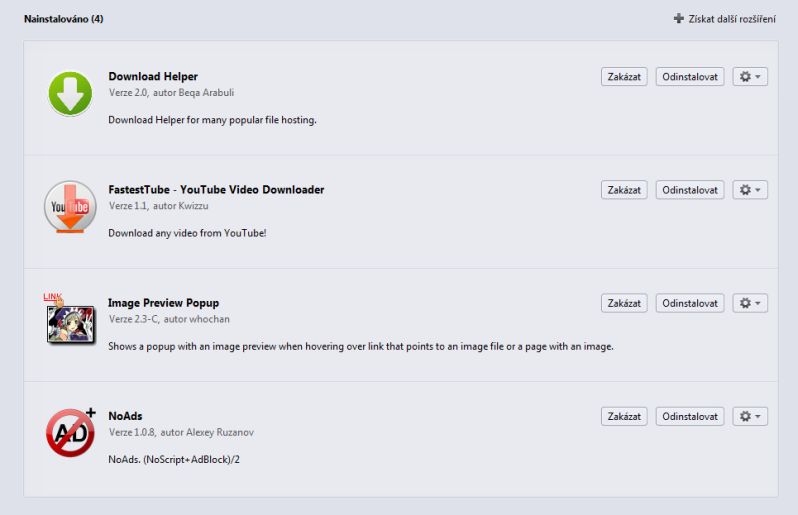The width and height of the screenshot is (798, 515).
Task: Click the NoAds crossed-out AD icon
Action: pyautogui.click(x=71, y=432)
